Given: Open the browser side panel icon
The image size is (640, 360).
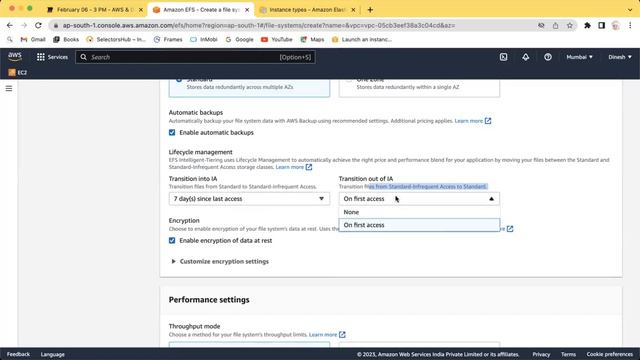Looking at the screenshot, I should 601,25.
